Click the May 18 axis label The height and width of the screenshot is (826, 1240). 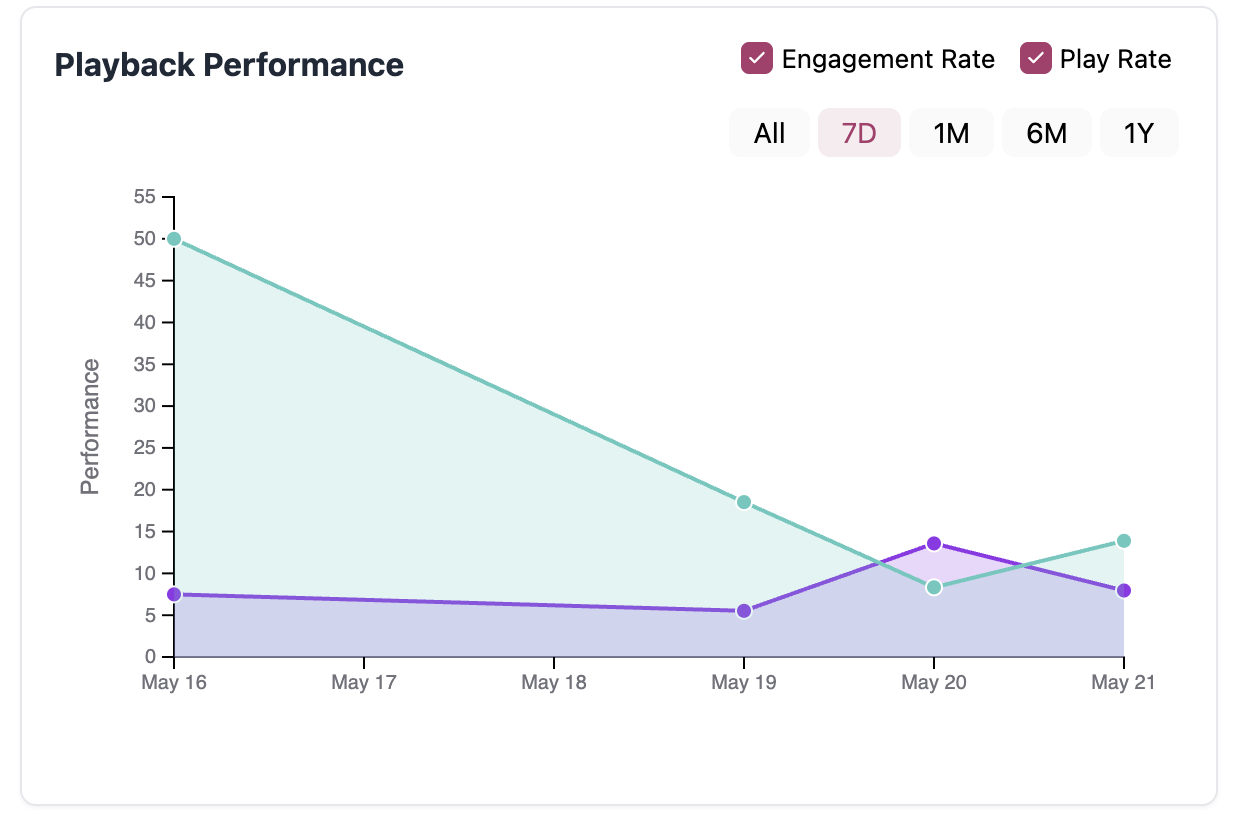coord(554,683)
